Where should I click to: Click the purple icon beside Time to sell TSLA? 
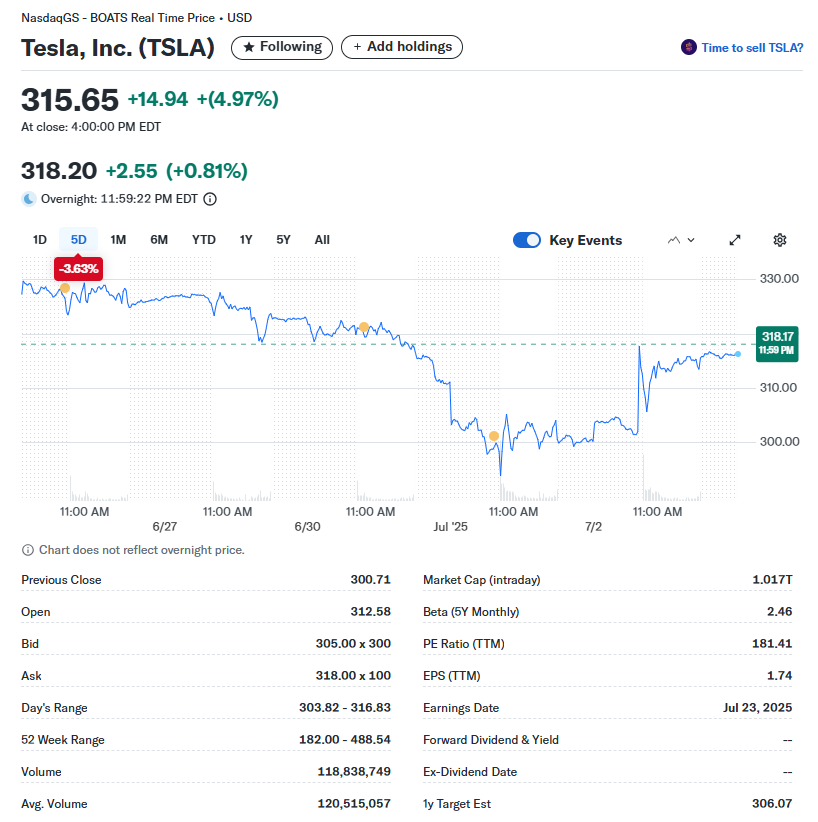(x=688, y=47)
